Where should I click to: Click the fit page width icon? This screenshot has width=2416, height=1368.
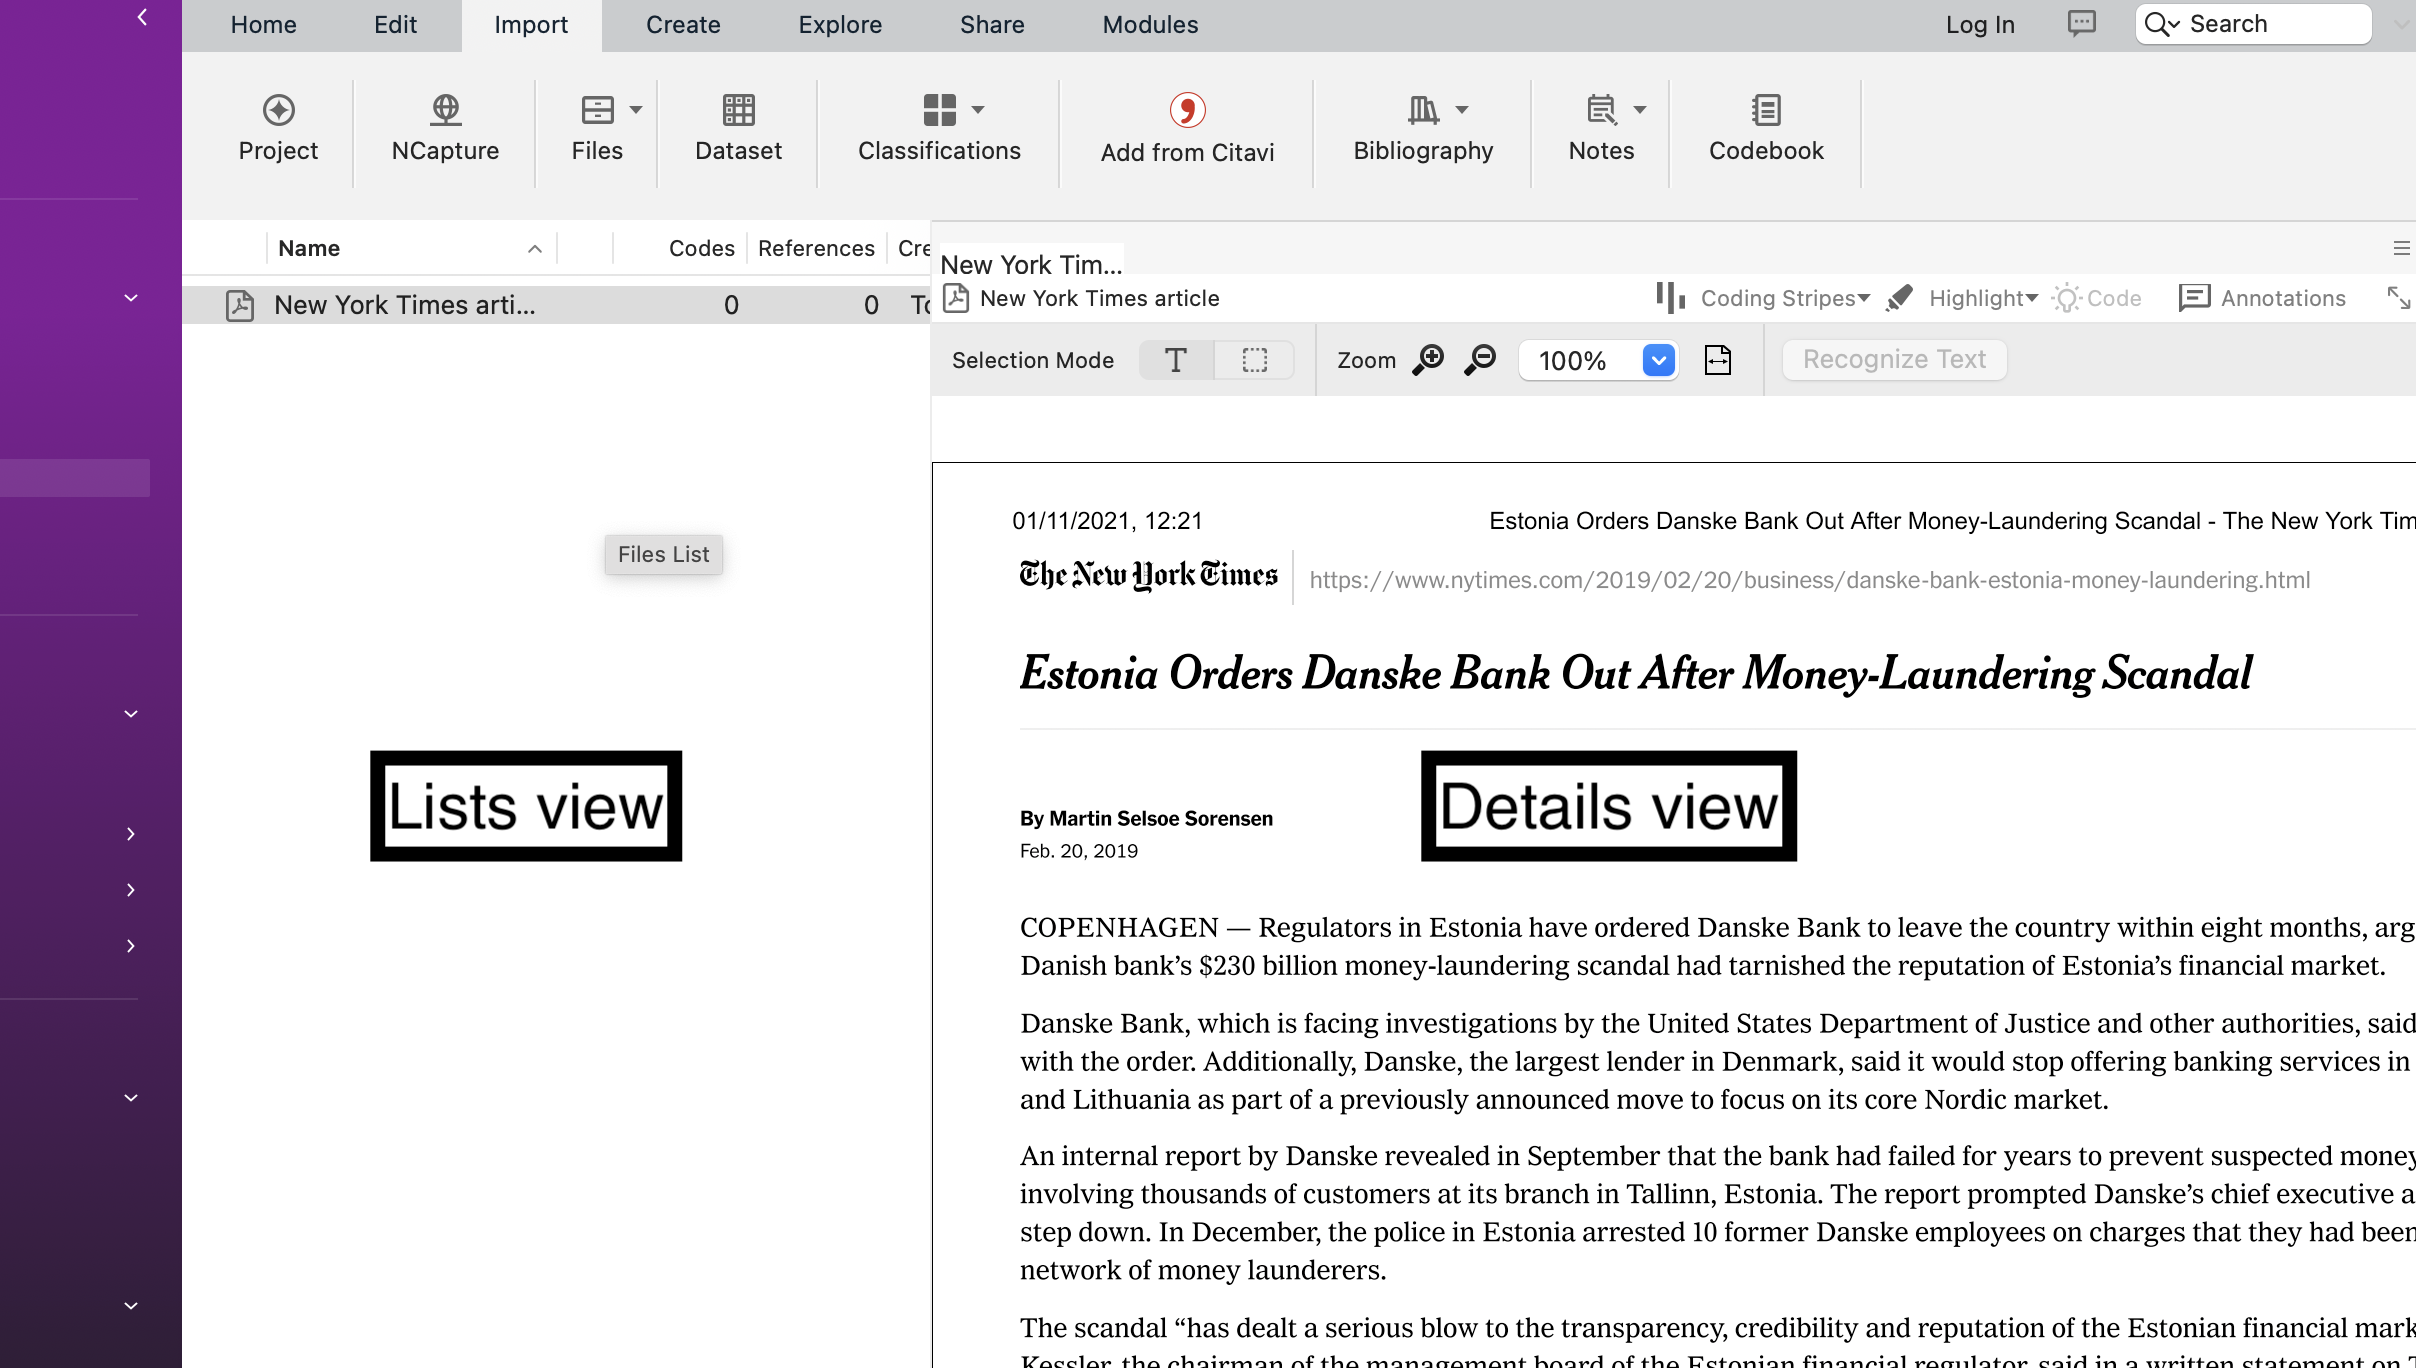[1717, 360]
